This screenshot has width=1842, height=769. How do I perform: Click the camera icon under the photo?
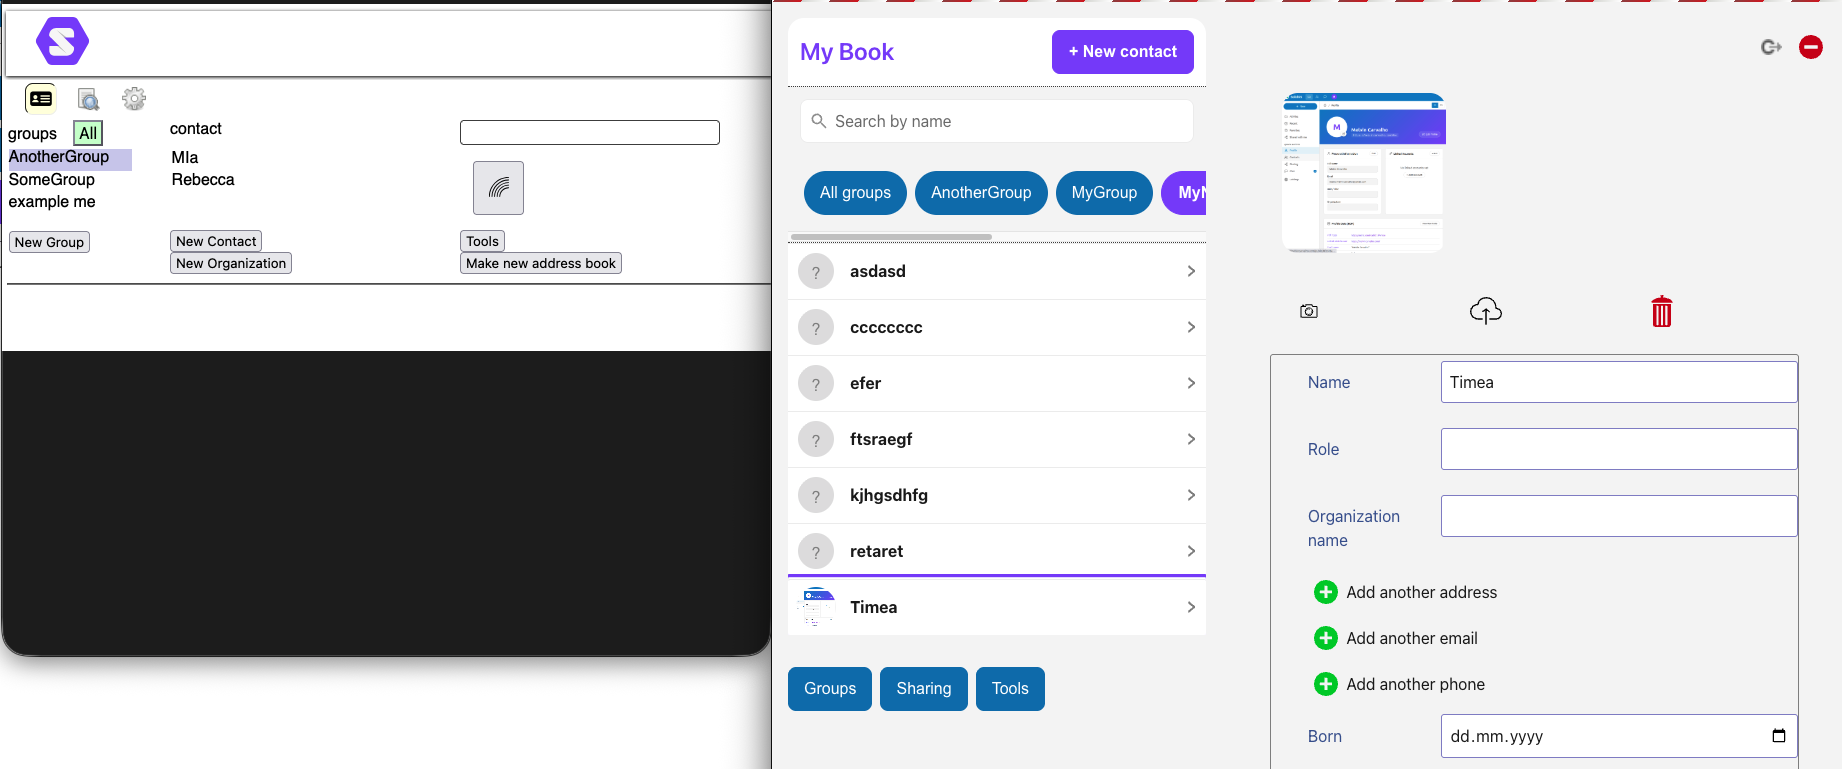(x=1308, y=312)
